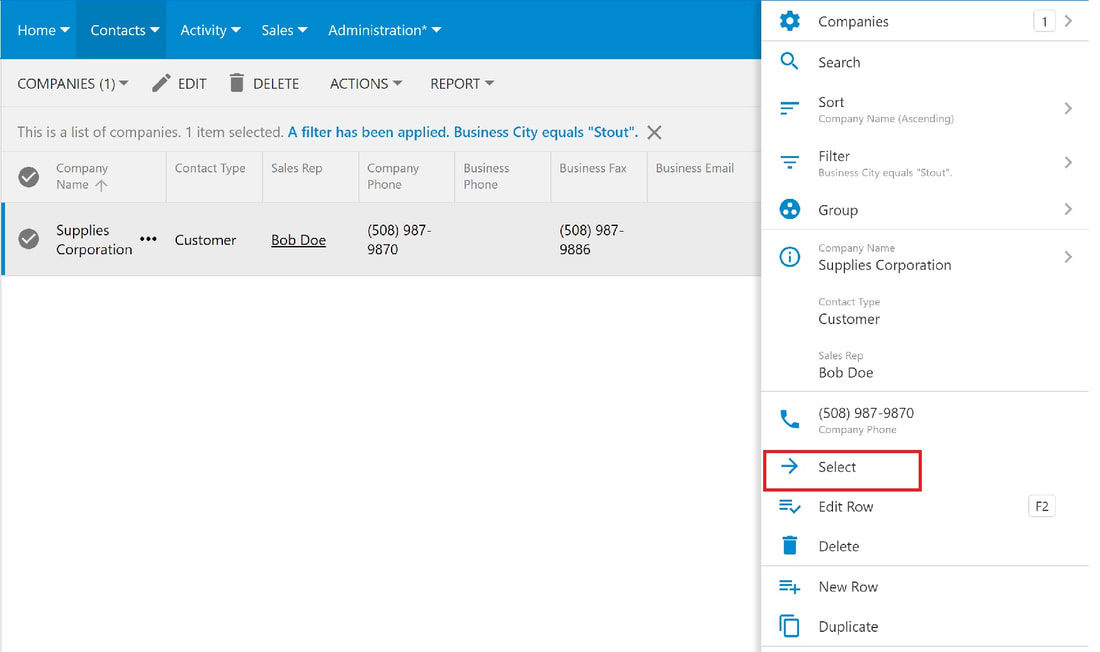Click the Duplicate copy icon
1100x652 pixels.
pos(789,625)
